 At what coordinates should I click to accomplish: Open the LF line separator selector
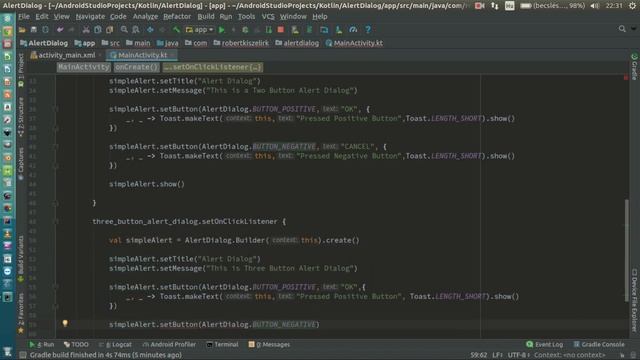point(498,355)
